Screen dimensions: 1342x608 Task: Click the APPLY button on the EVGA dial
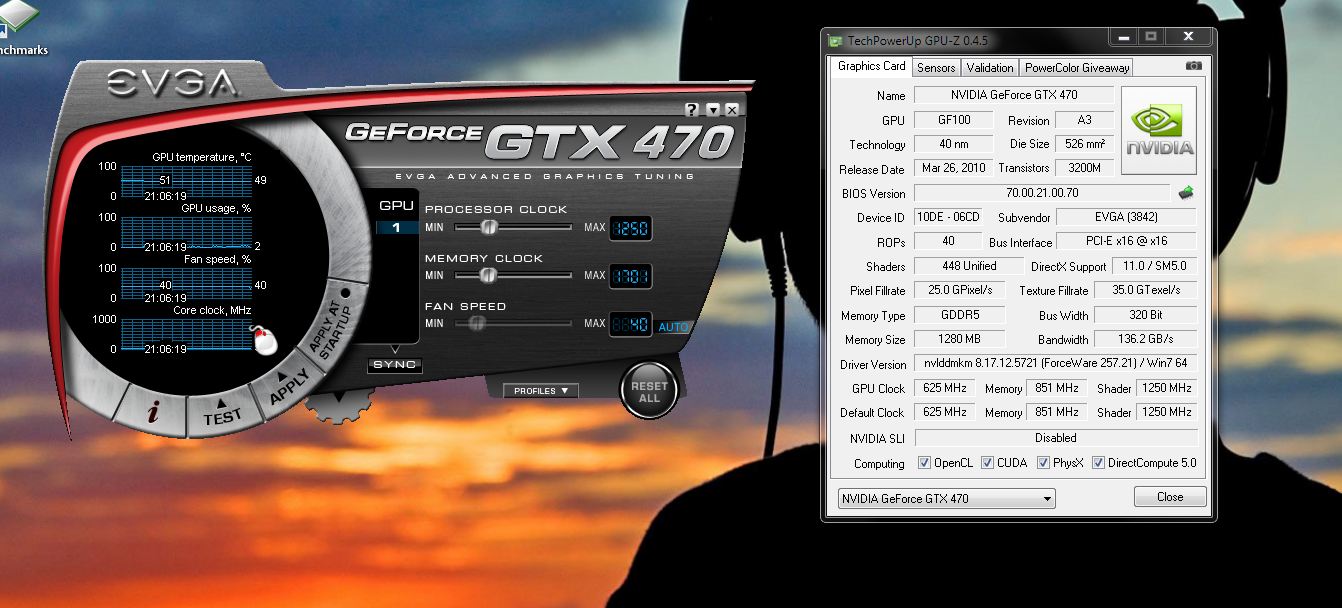pos(289,386)
